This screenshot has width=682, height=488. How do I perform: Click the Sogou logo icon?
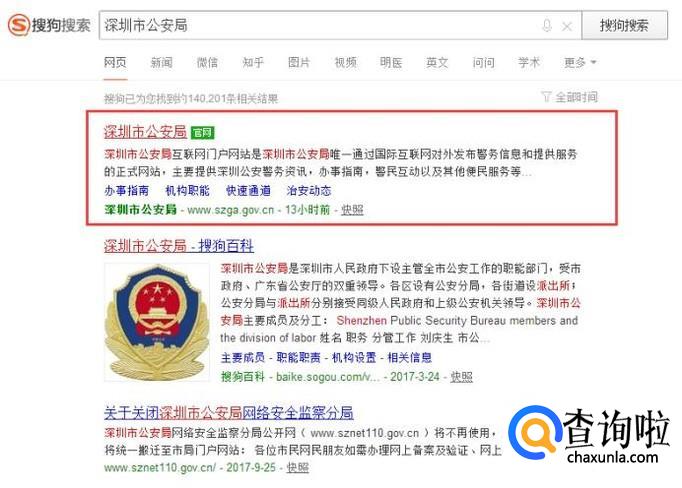(x=19, y=25)
